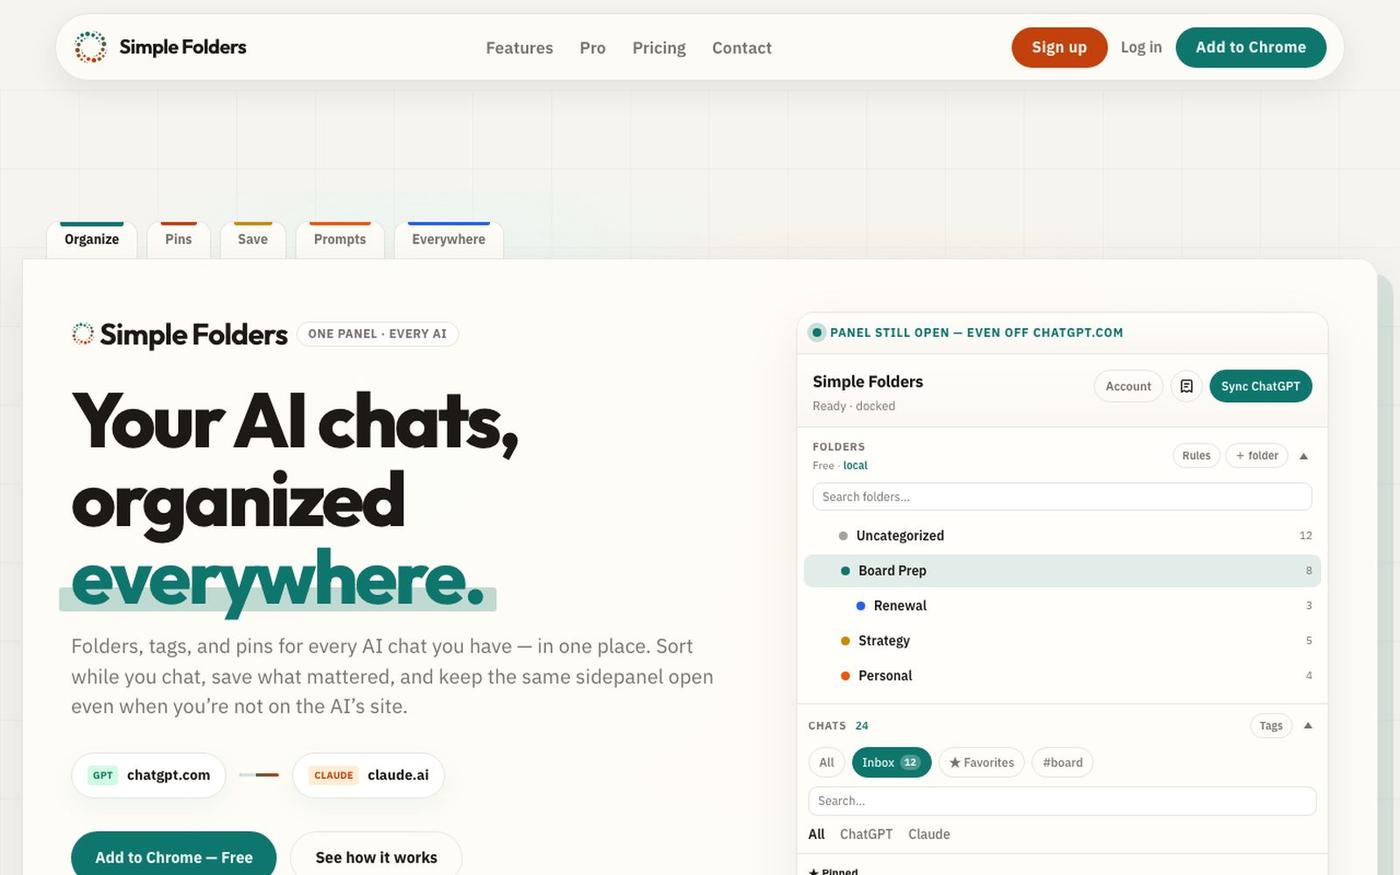Click the orange Sign up button
The height and width of the screenshot is (875, 1400).
[1059, 47]
